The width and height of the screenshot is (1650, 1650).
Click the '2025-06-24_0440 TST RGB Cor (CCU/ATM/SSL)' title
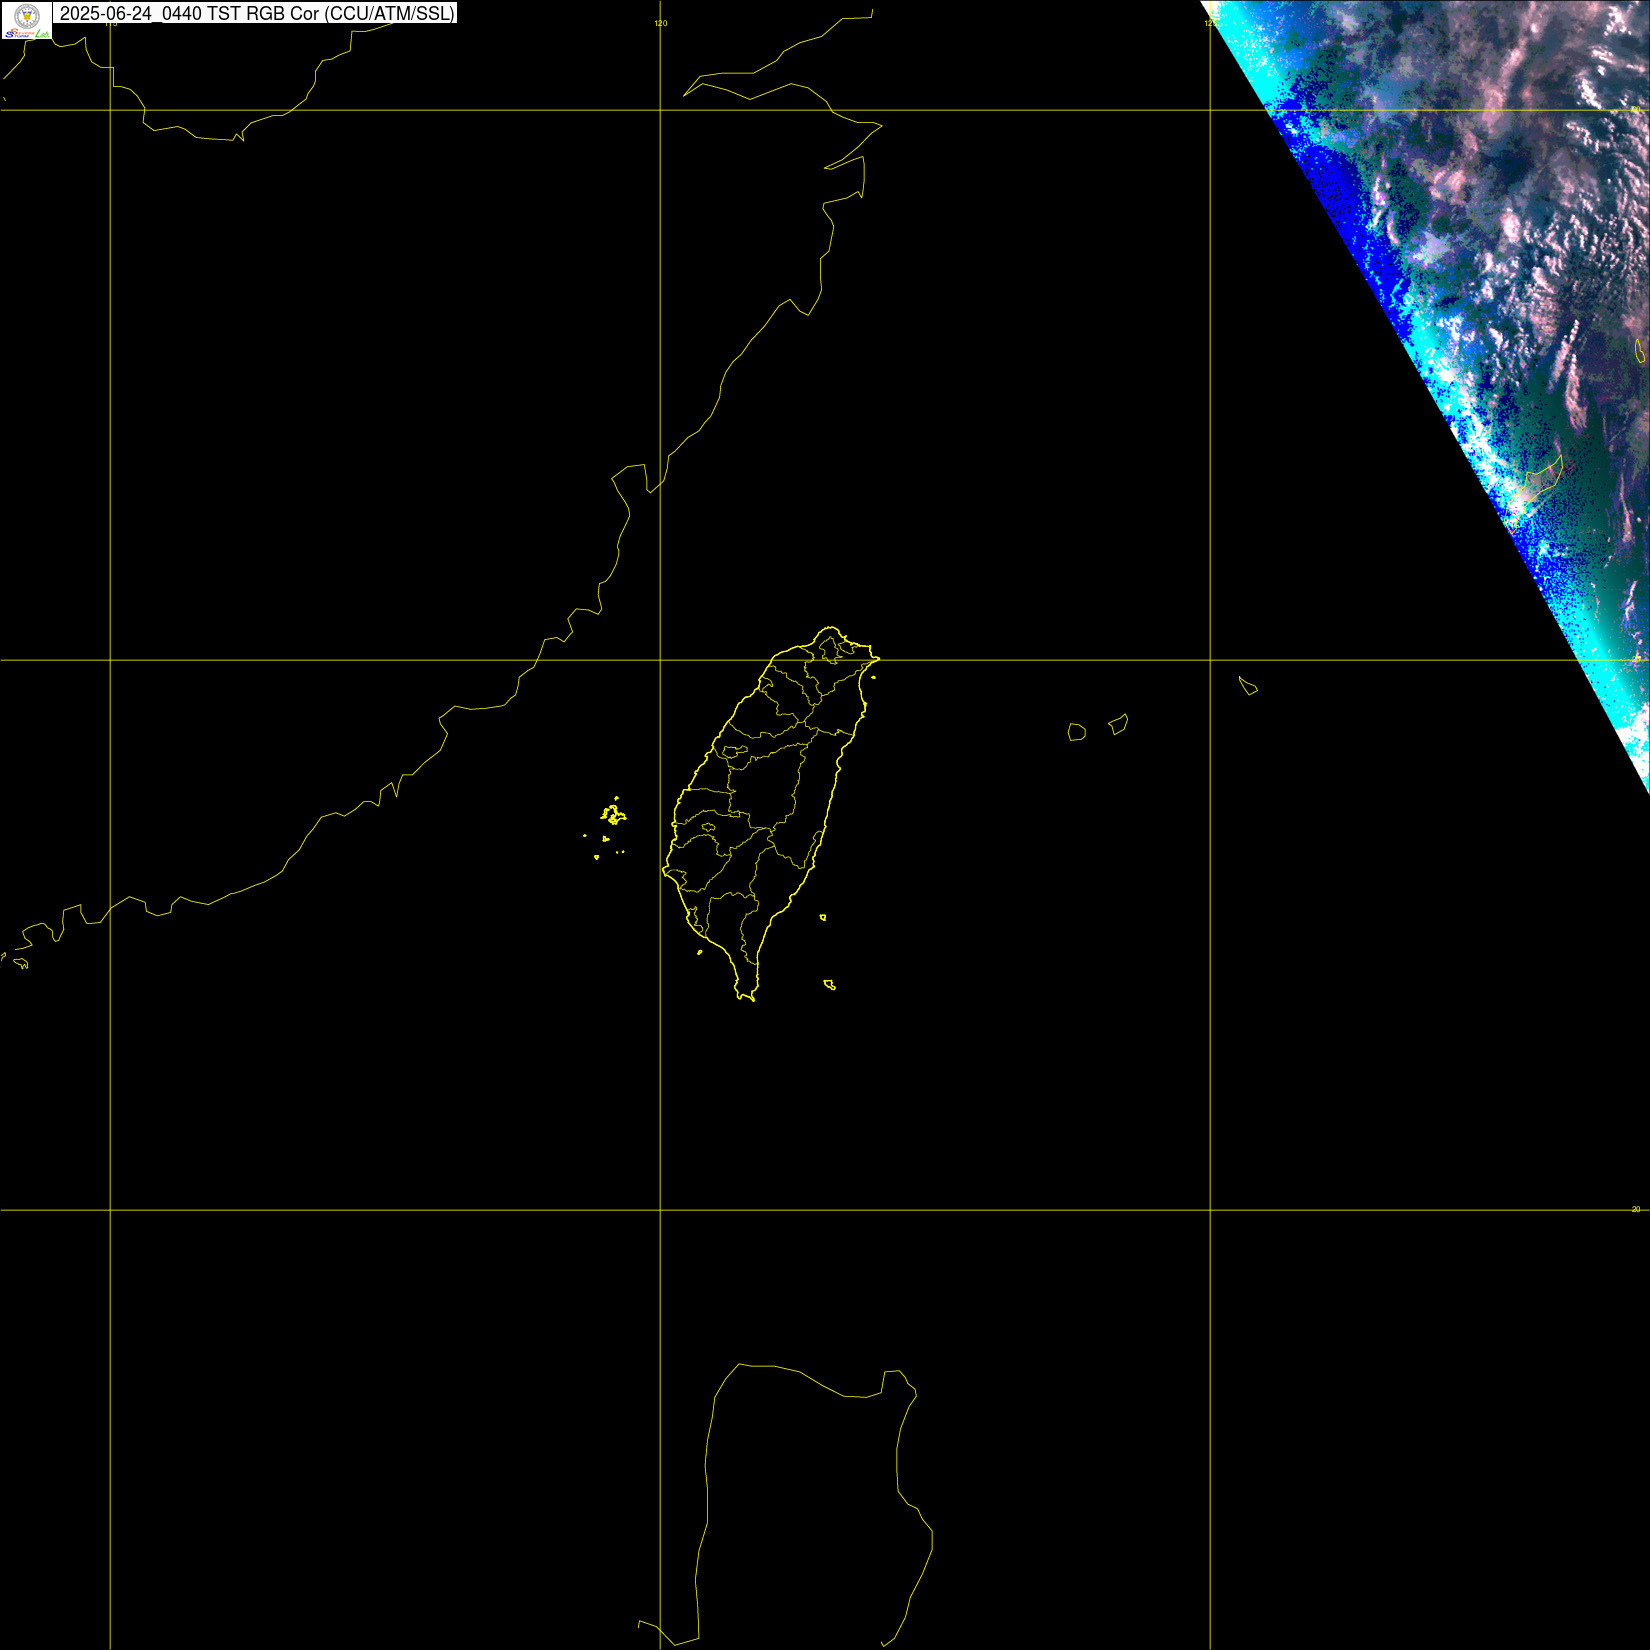(255, 13)
